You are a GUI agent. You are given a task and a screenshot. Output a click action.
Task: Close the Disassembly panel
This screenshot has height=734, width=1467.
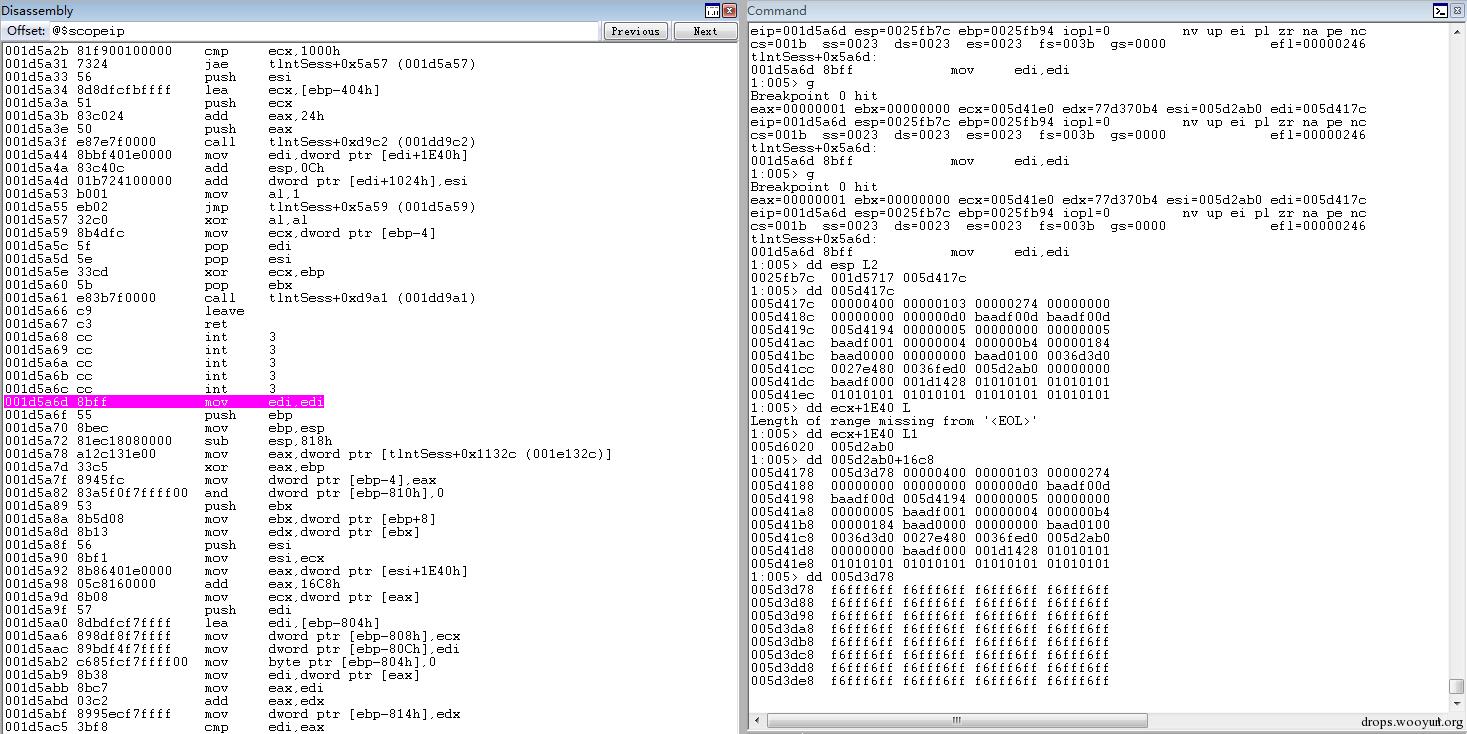coord(731,11)
